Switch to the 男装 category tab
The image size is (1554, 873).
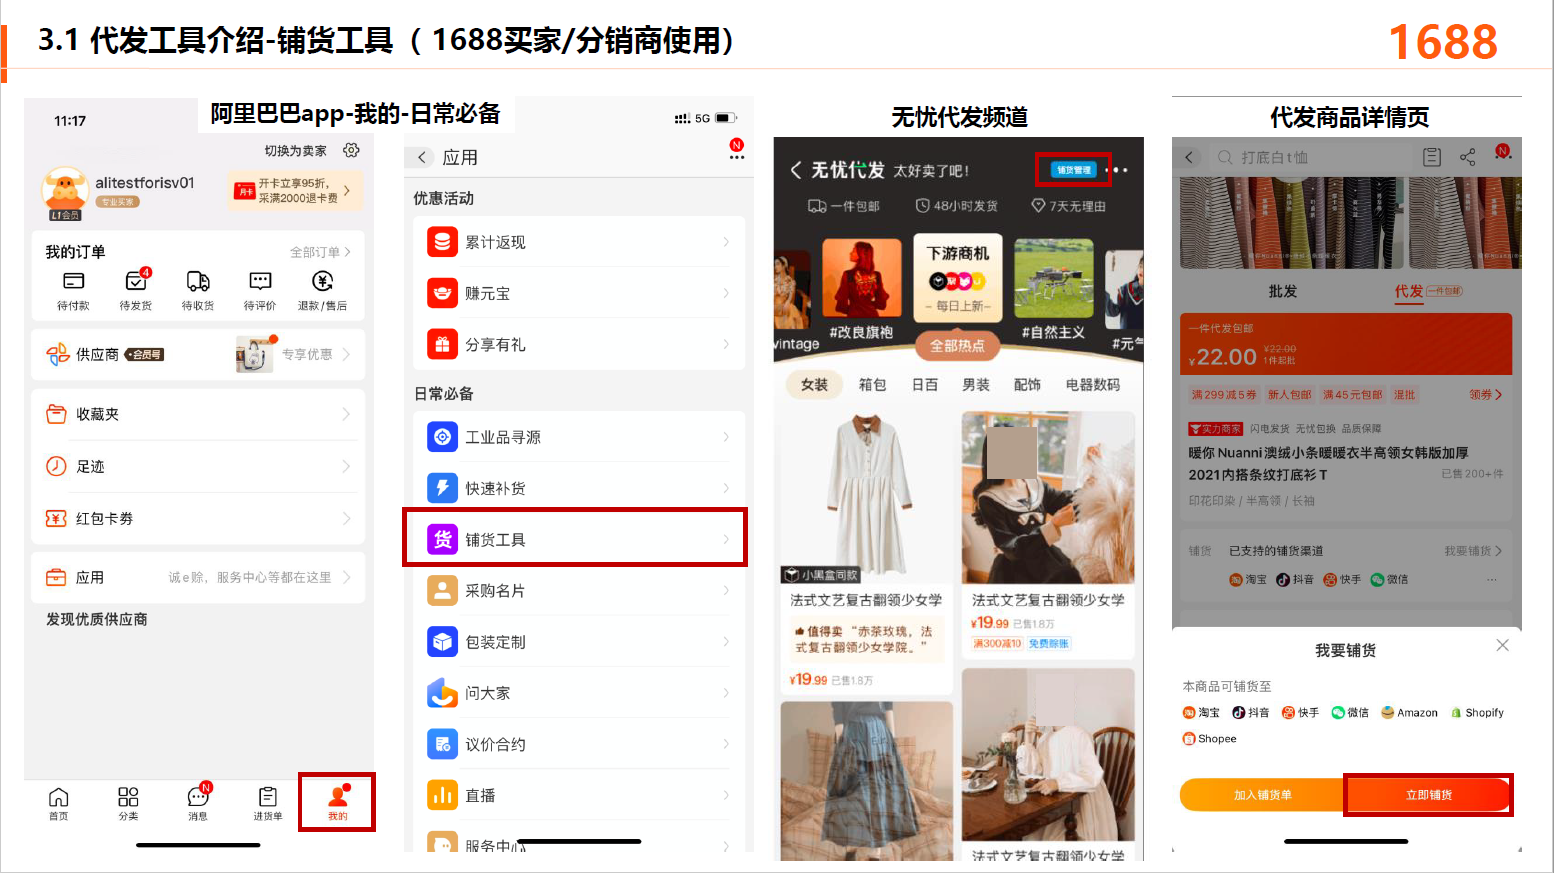[976, 384]
